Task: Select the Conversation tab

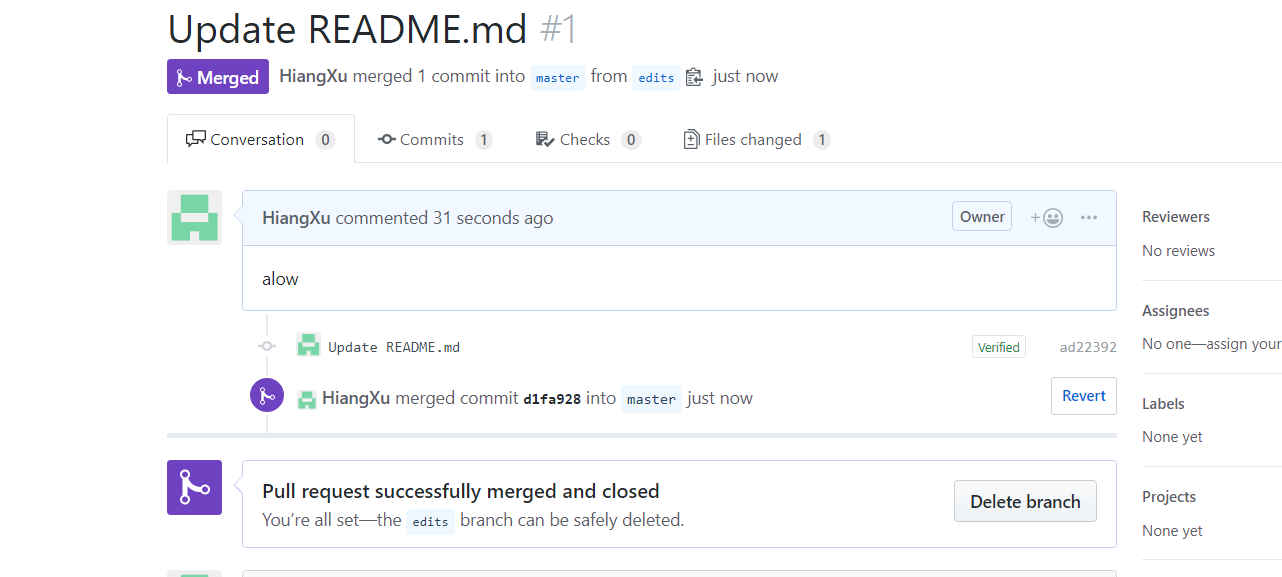Action: coord(260,140)
